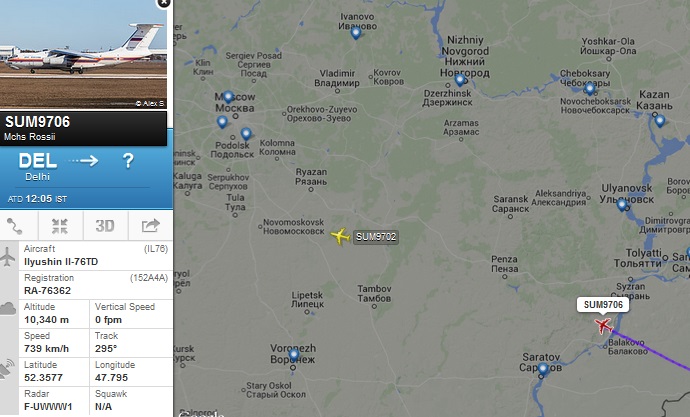Click the Cheboksary airport pin
The height and width of the screenshot is (417, 690).
tap(590, 88)
